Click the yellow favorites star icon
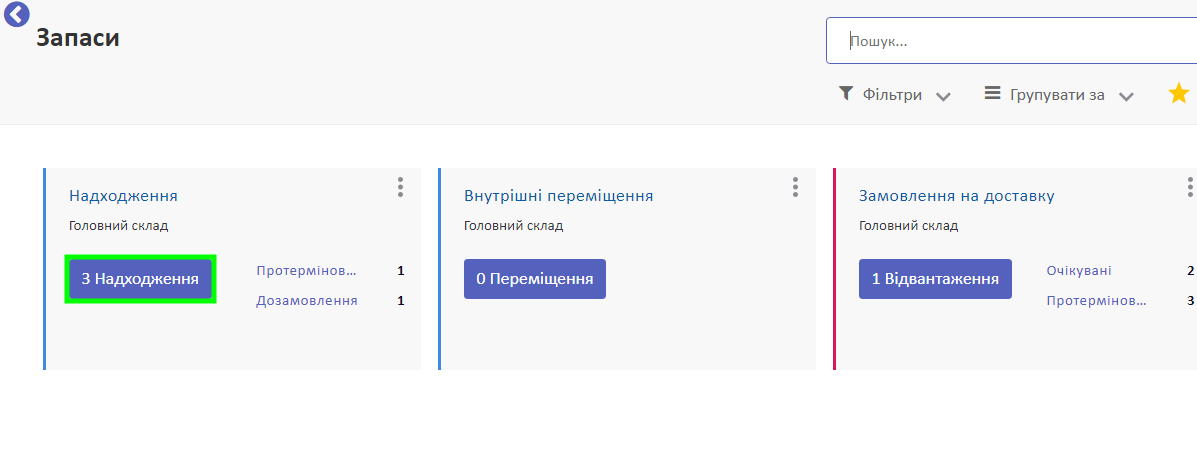Screen dimensions: 1197x472 click(1179, 94)
